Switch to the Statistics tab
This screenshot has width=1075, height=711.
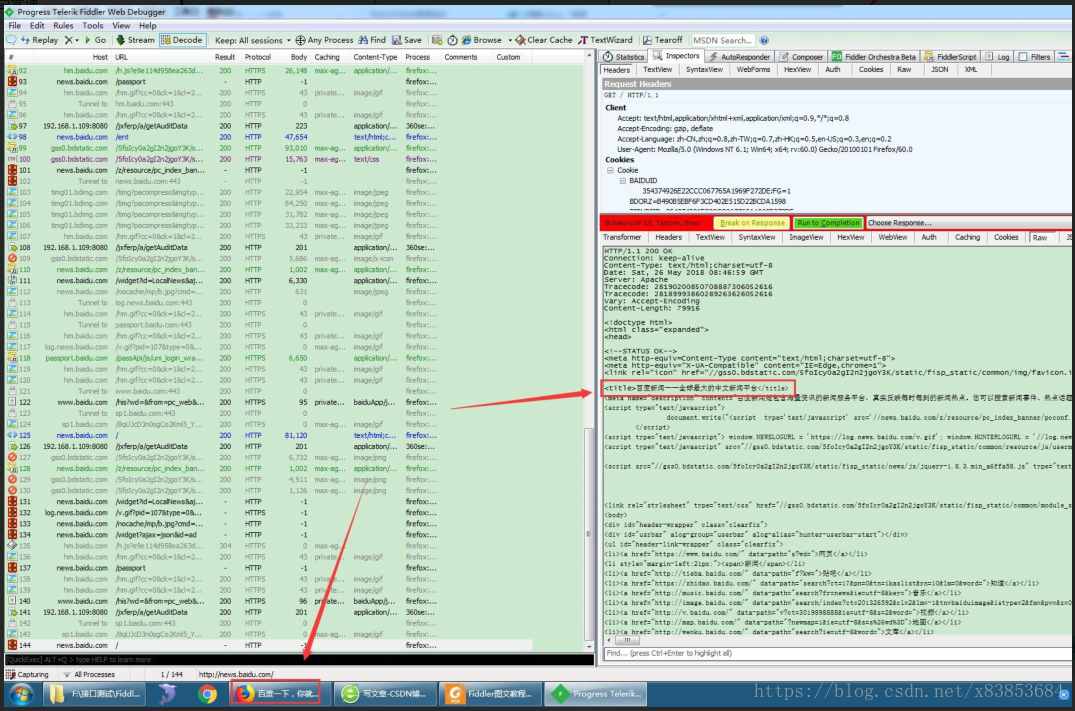(x=624, y=57)
